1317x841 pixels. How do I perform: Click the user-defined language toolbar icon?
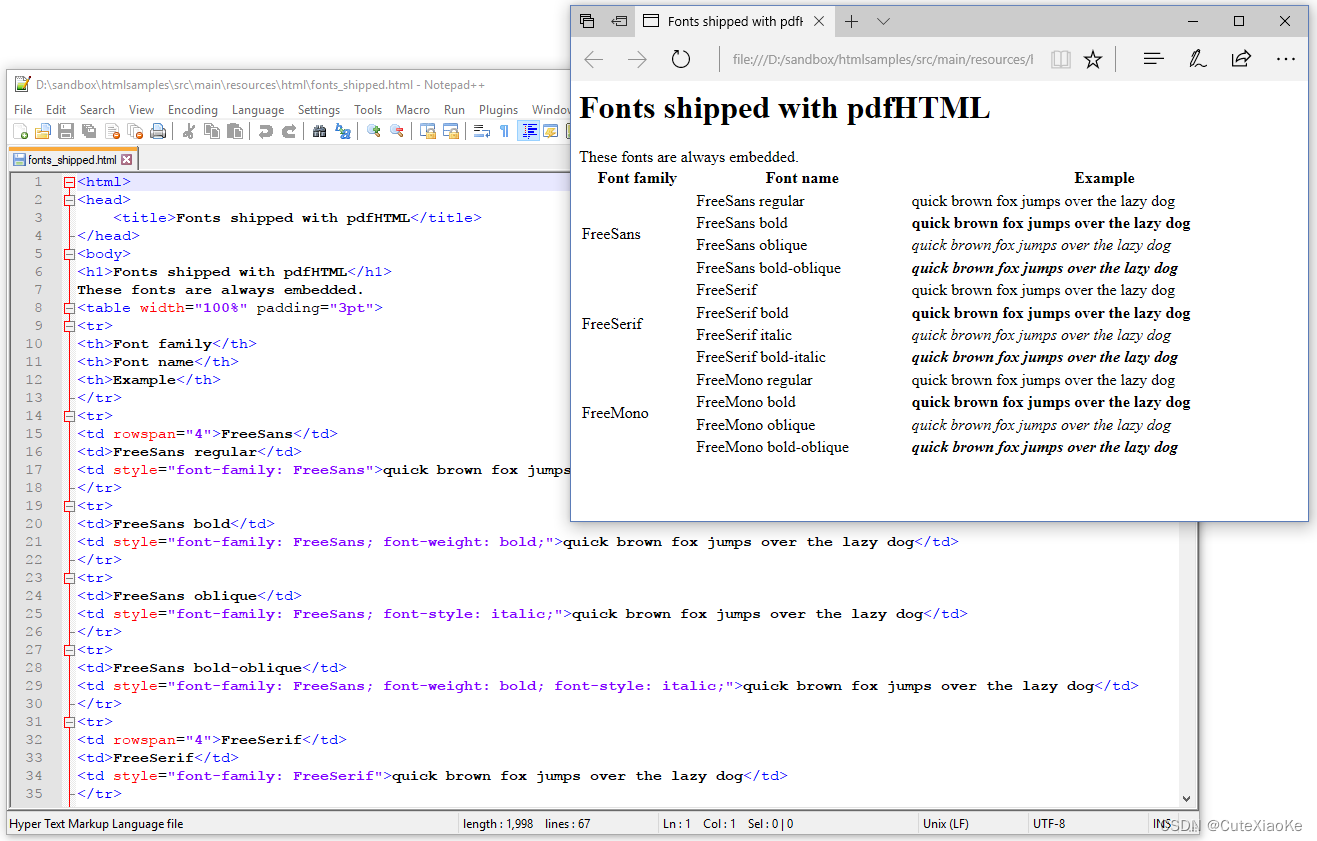(x=551, y=131)
